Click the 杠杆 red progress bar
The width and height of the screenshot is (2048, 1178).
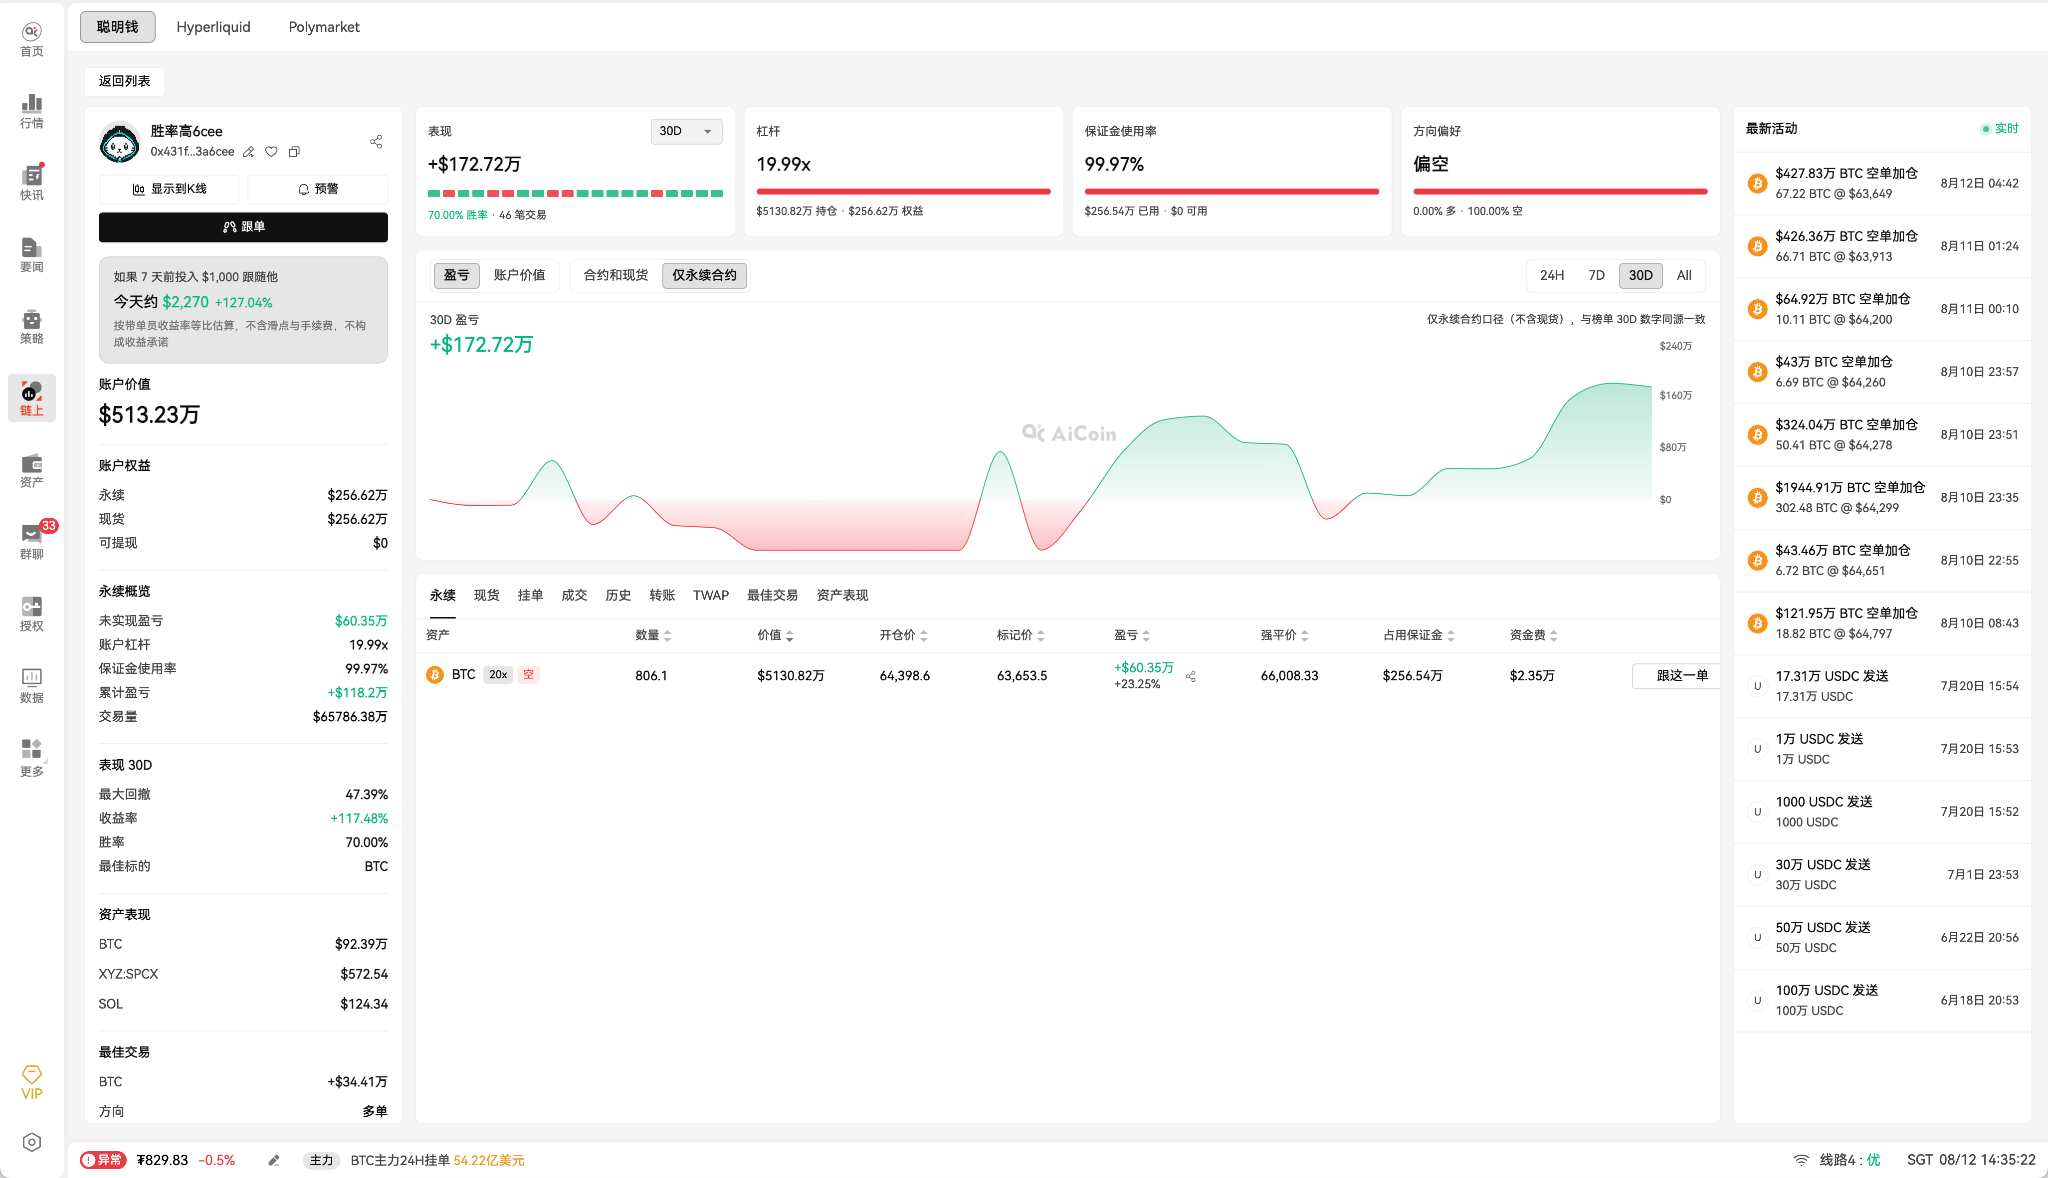(904, 191)
